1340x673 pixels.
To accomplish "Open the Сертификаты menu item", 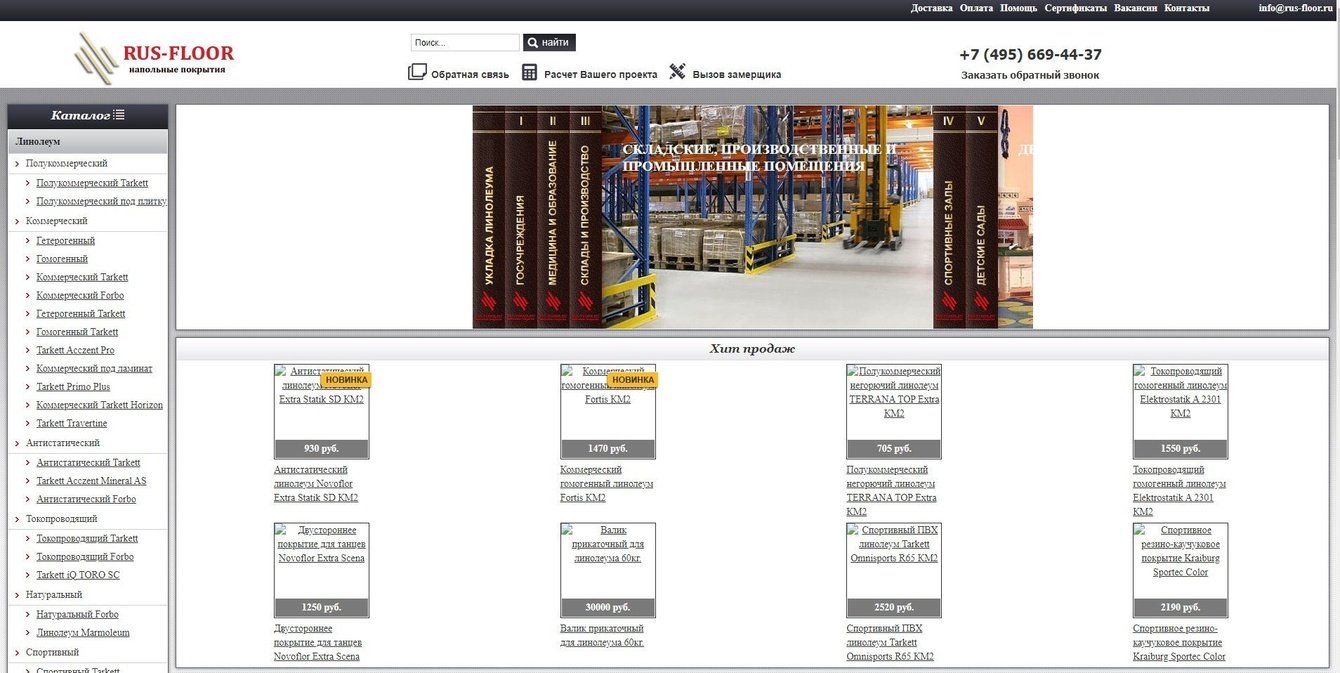I will (1075, 8).
